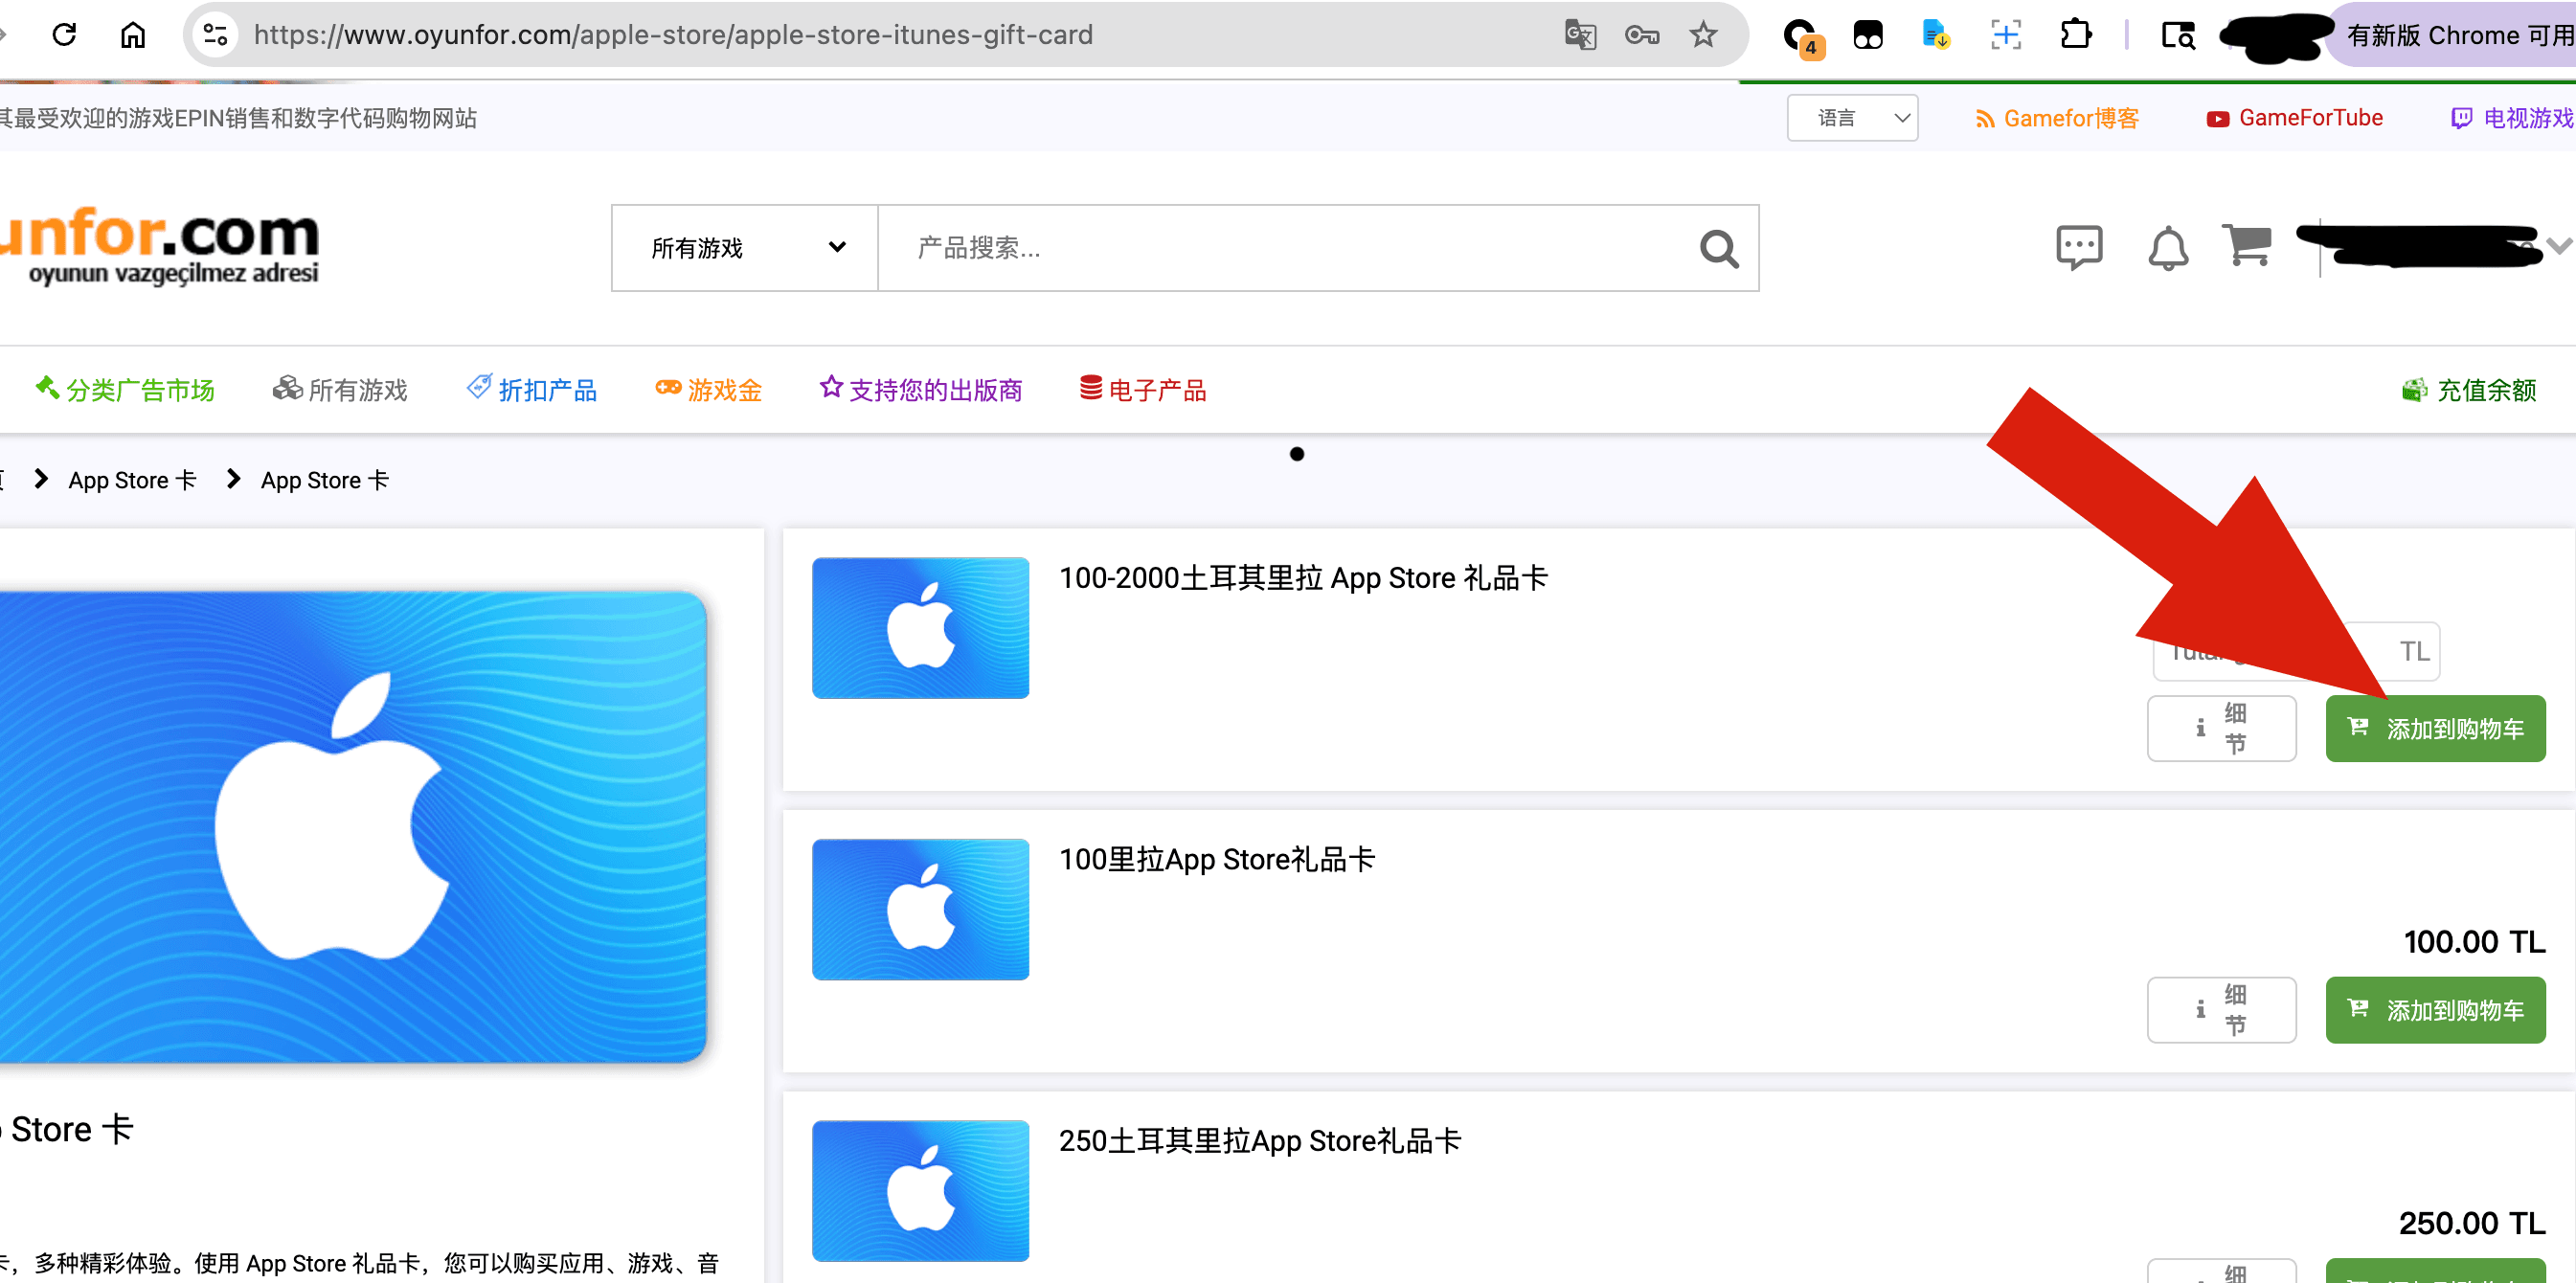Open the shopping cart icon in header
Screen dimensions: 2576x1283
[2247, 245]
